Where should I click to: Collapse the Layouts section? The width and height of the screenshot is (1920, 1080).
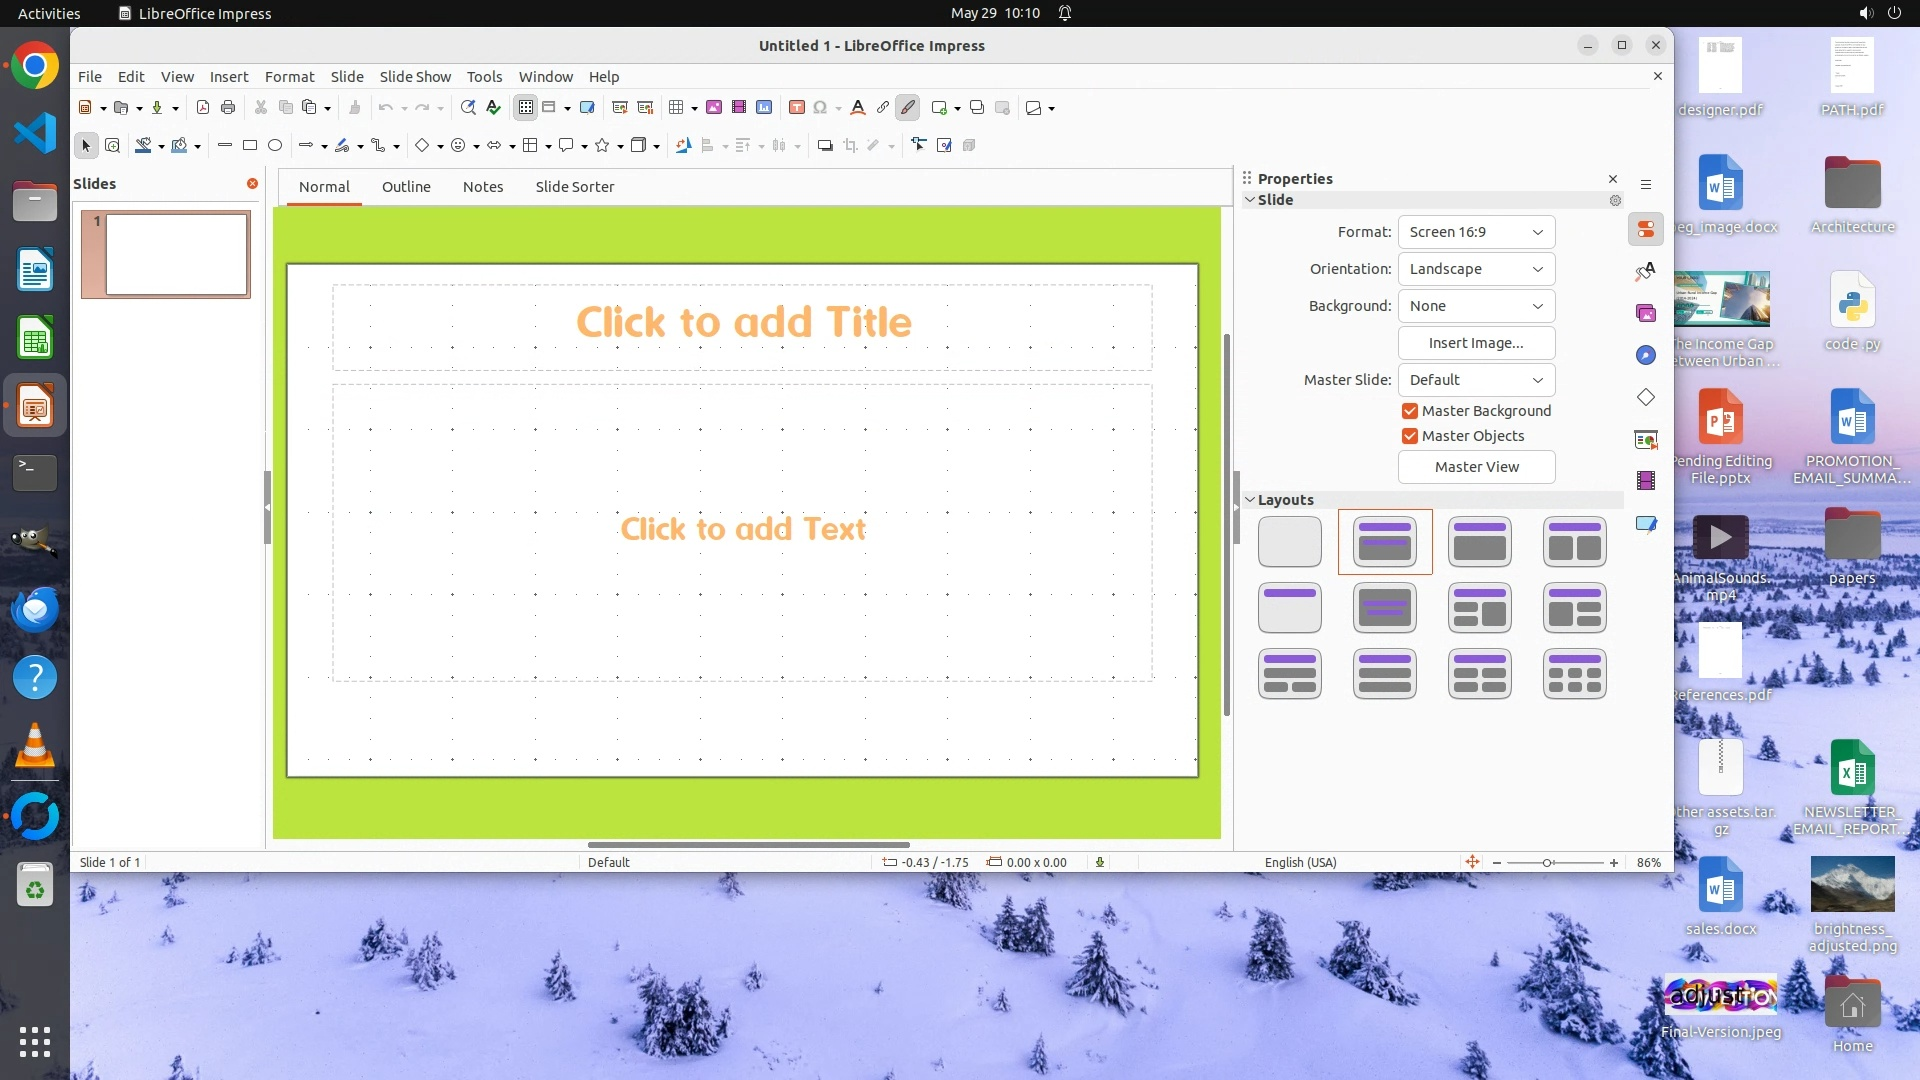coord(1250,500)
